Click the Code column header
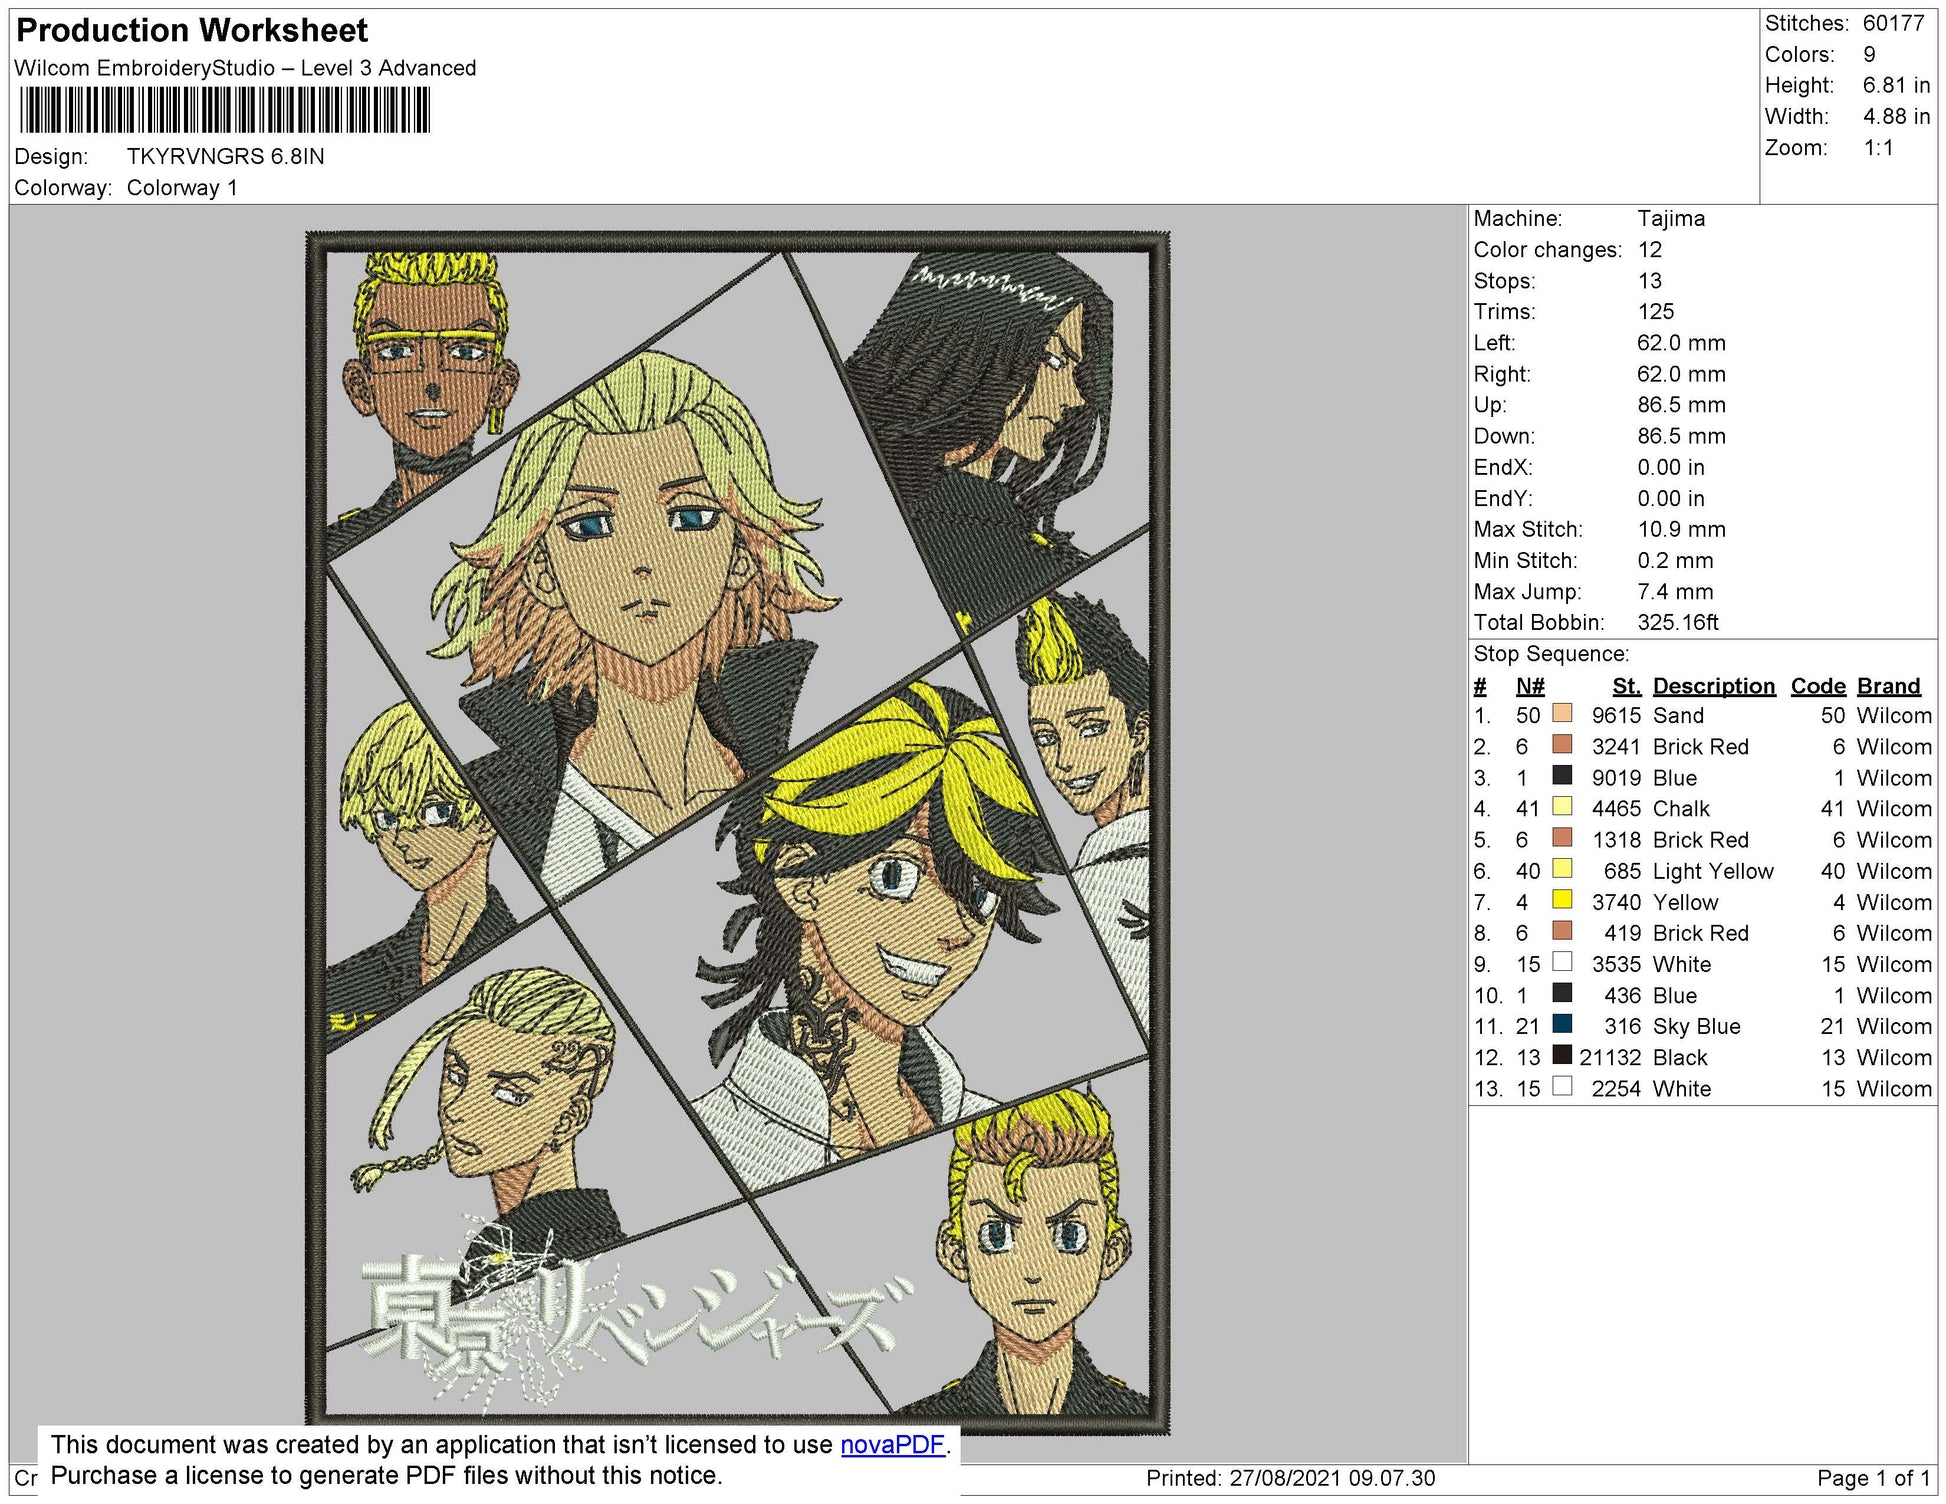The width and height of the screenshot is (1946, 1504). click(x=1817, y=686)
